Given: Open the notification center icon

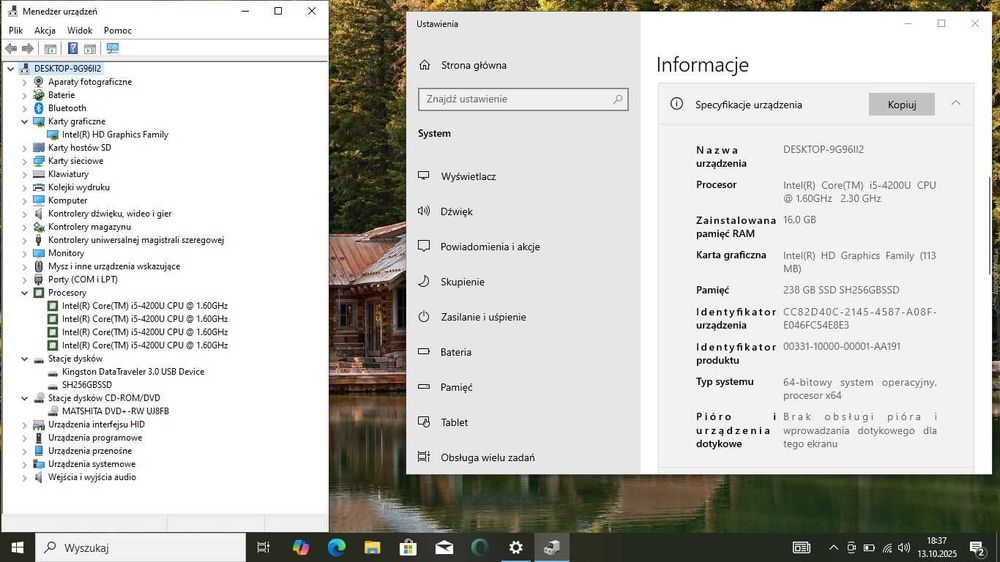Looking at the screenshot, I should (977, 548).
